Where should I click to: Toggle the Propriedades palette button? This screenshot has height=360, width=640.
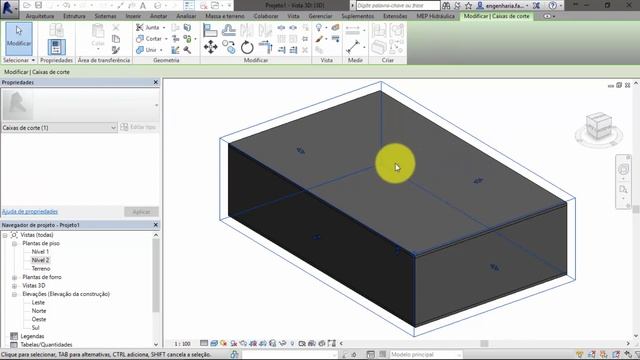click(x=56, y=47)
